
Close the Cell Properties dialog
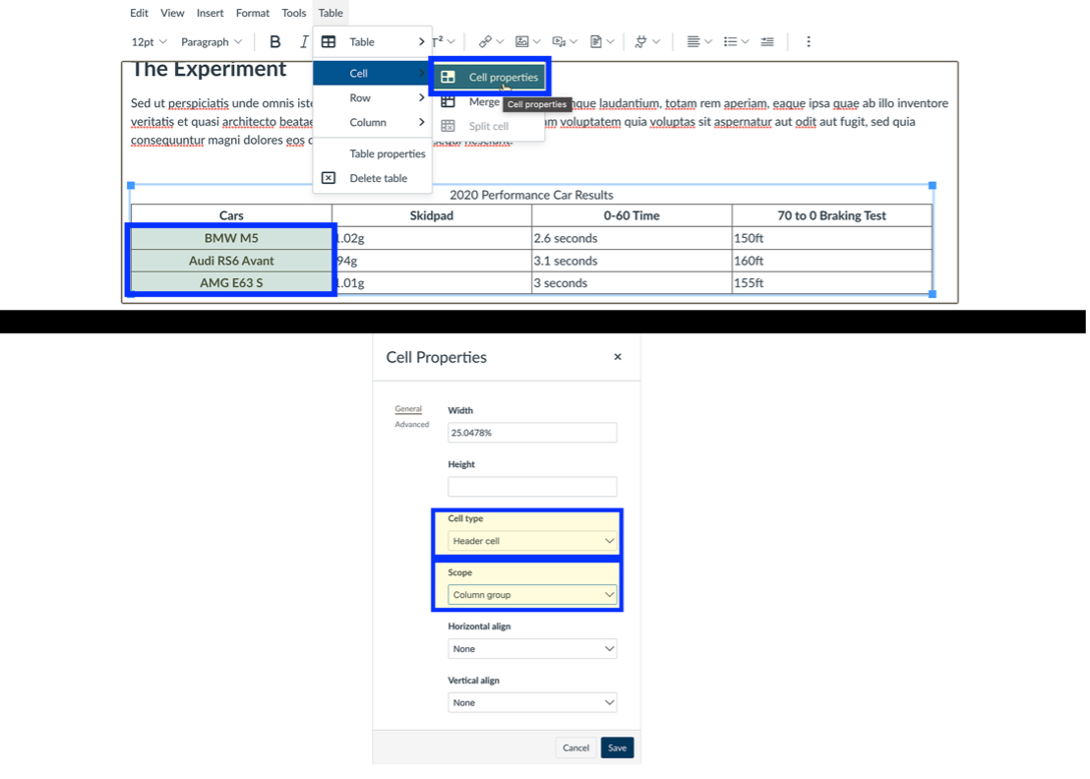617,356
